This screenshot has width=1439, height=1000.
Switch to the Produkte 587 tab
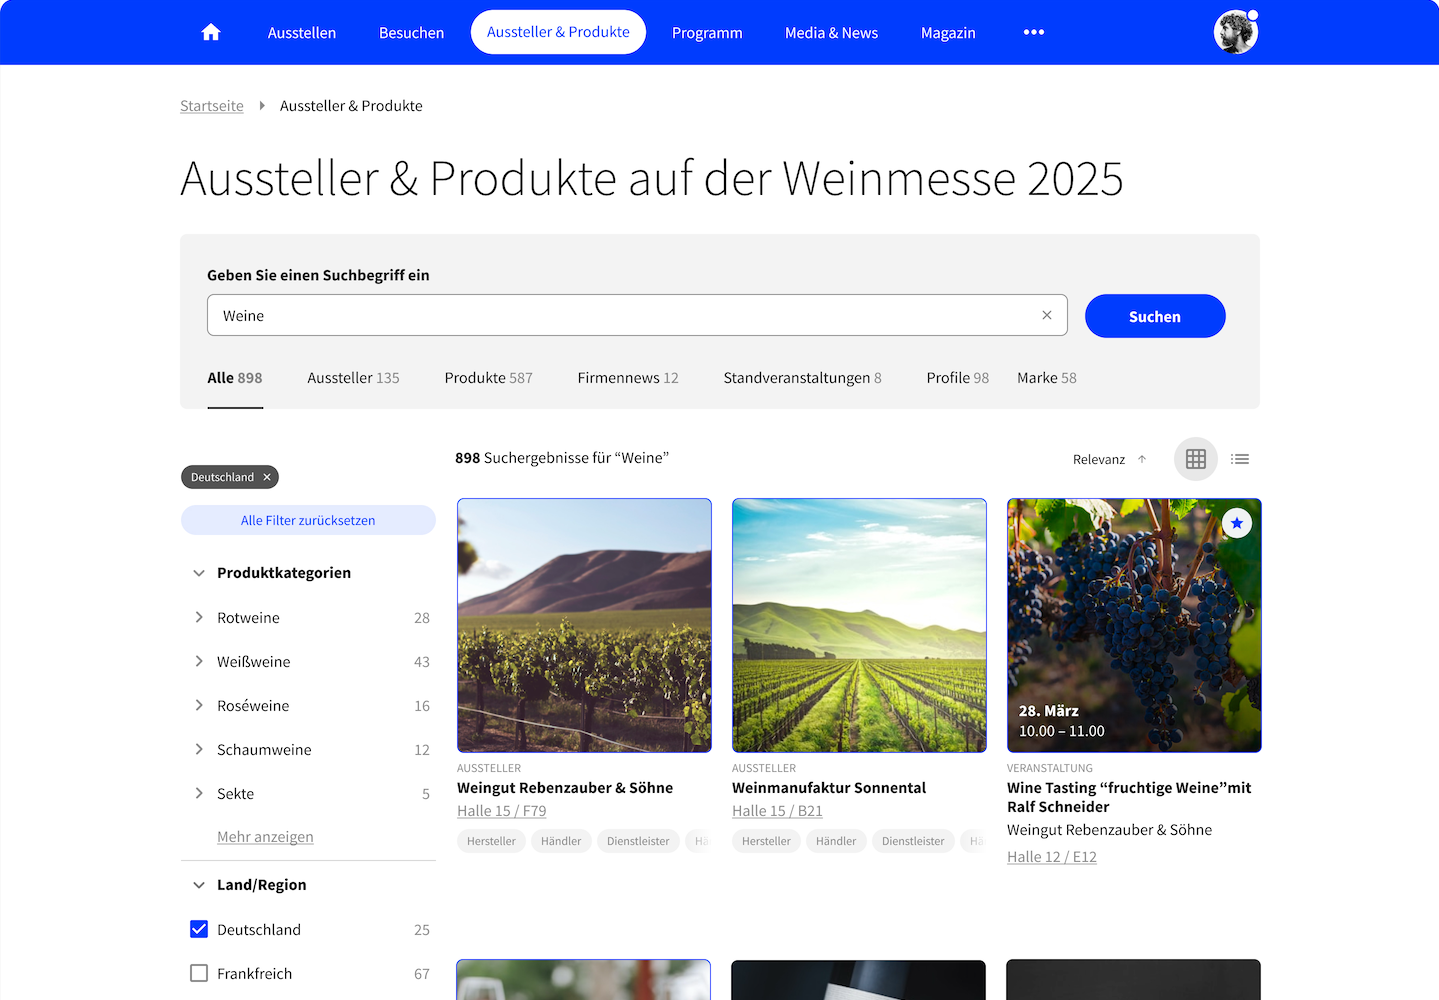click(x=488, y=378)
